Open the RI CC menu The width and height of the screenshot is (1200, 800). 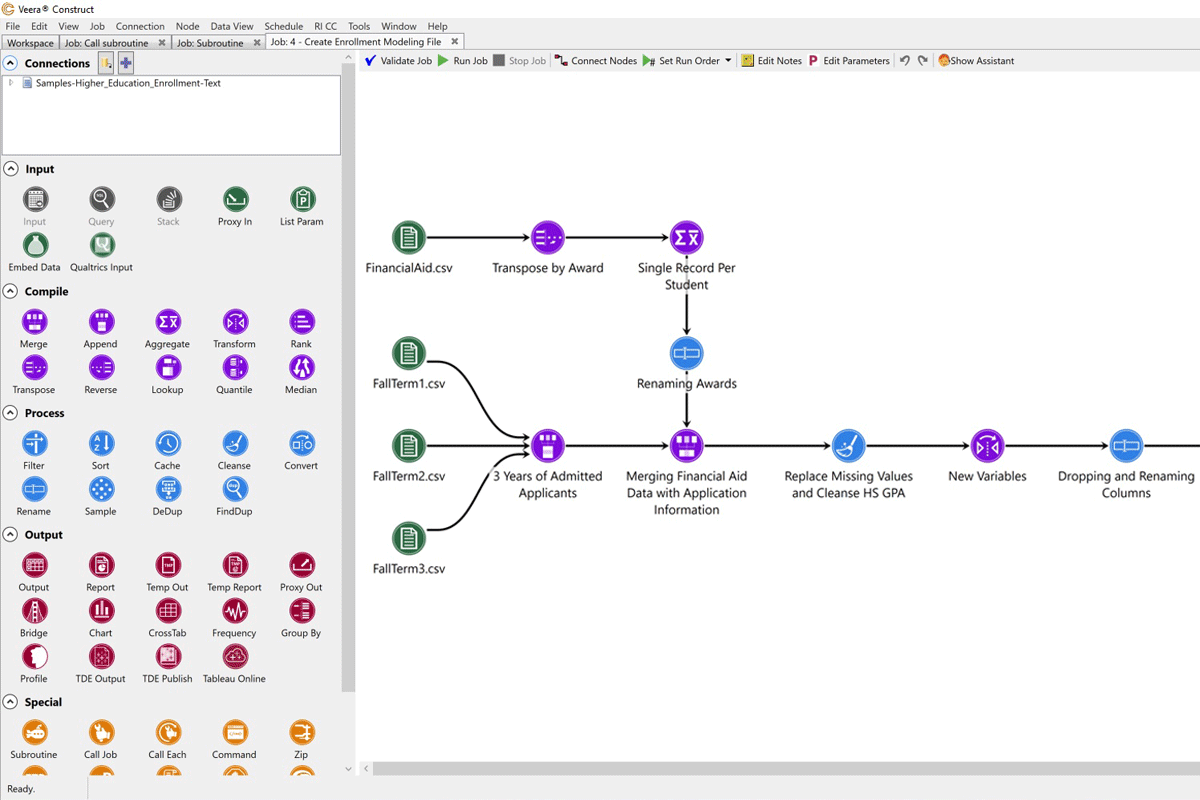pyautogui.click(x=325, y=26)
